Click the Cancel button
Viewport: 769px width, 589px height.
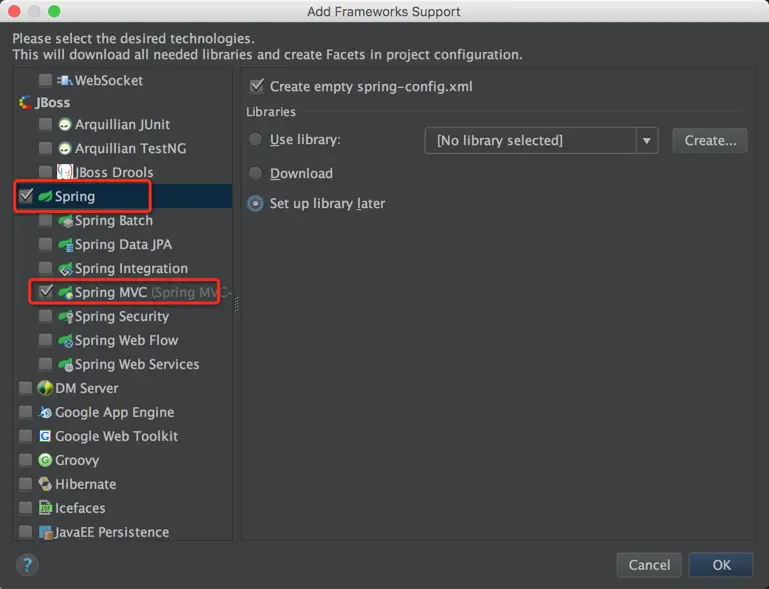click(649, 565)
